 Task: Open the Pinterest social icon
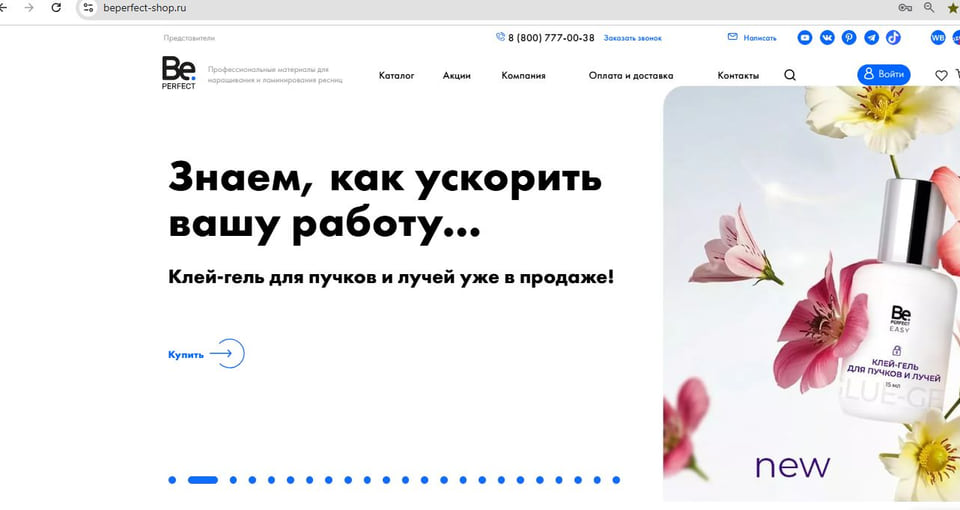(849, 38)
